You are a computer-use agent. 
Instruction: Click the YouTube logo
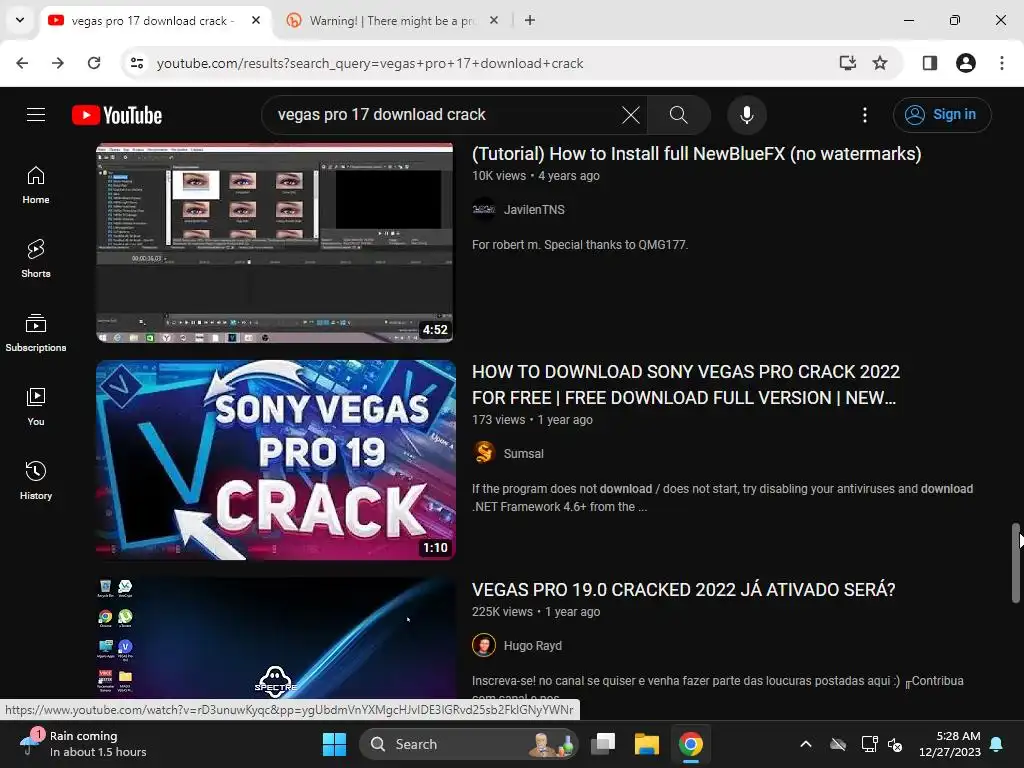(x=117, y=115)
